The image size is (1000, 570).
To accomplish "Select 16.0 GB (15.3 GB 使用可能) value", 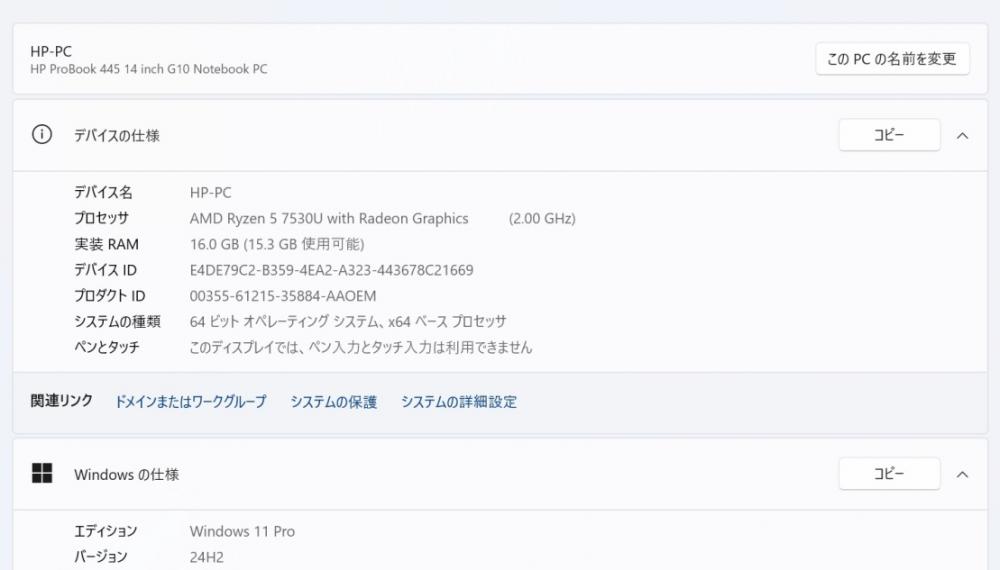I will tap(277, 244).
